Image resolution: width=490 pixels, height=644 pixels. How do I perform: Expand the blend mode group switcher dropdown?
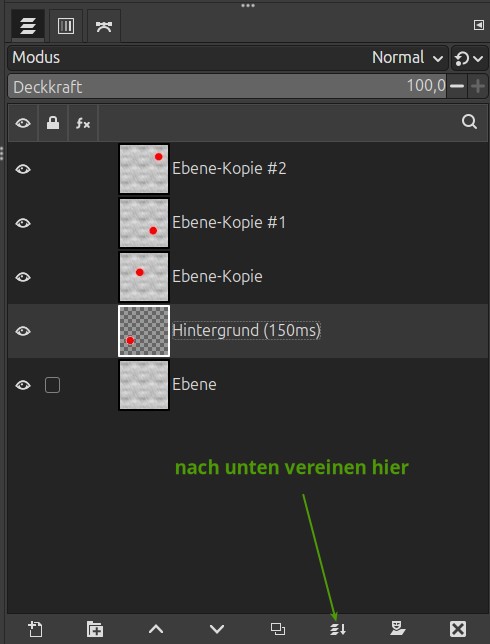point(469,58)
